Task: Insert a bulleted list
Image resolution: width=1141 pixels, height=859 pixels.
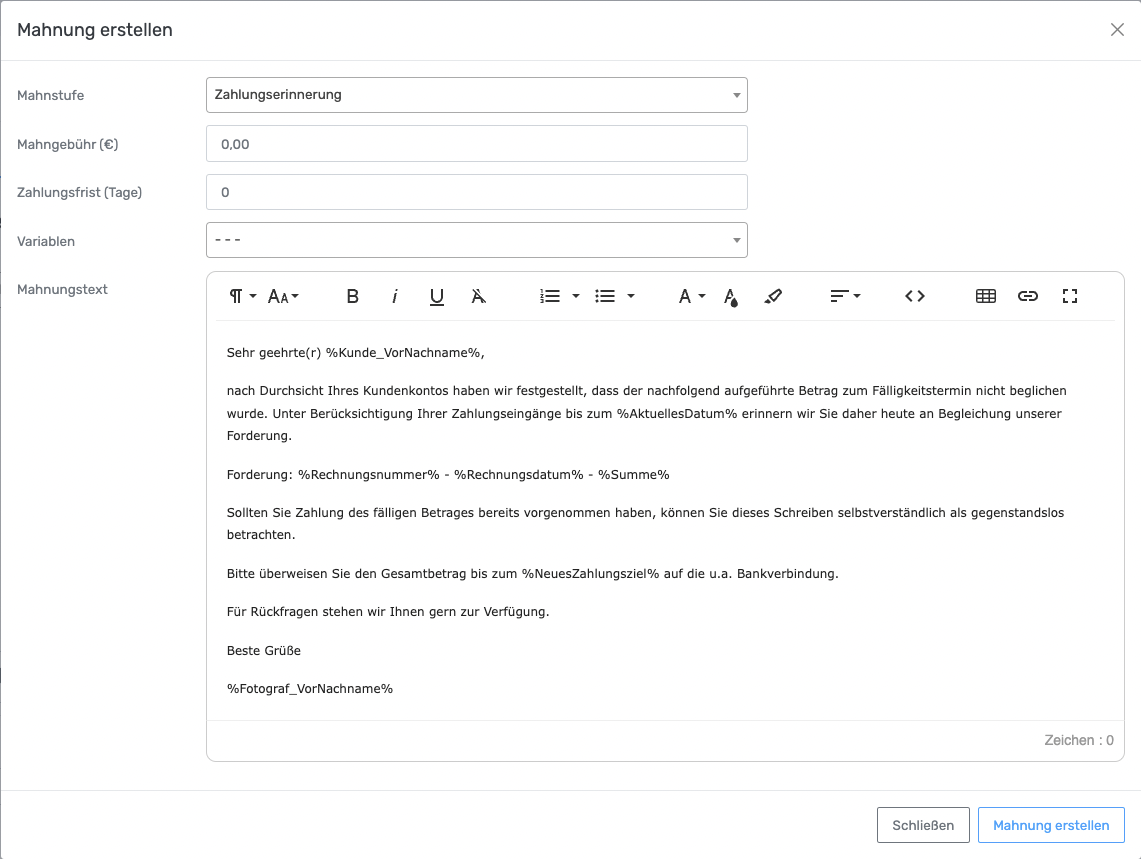Action: (x=605, y=296)
